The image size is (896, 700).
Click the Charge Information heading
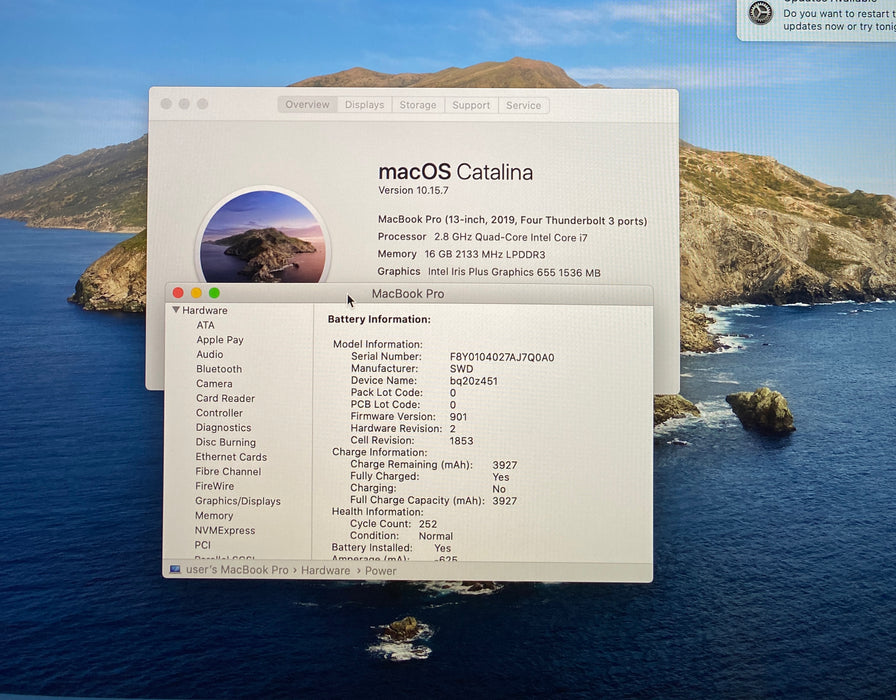tap(379, 453)
